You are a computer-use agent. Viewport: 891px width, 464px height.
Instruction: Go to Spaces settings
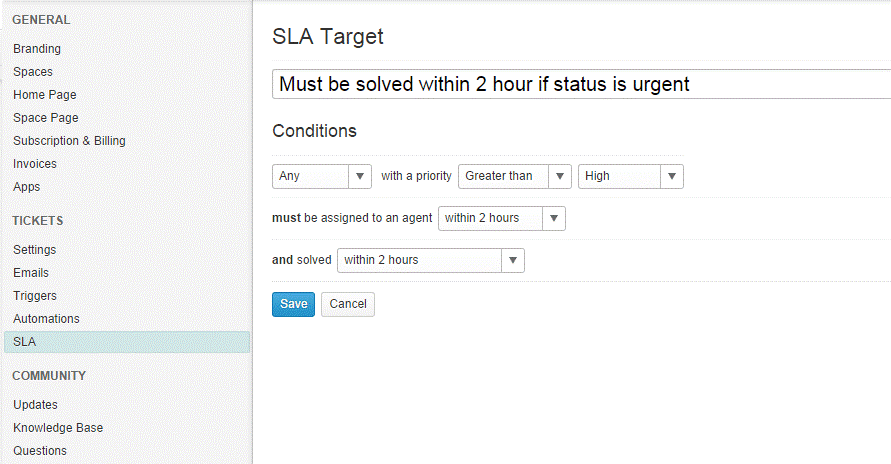(x=33, y=72)
